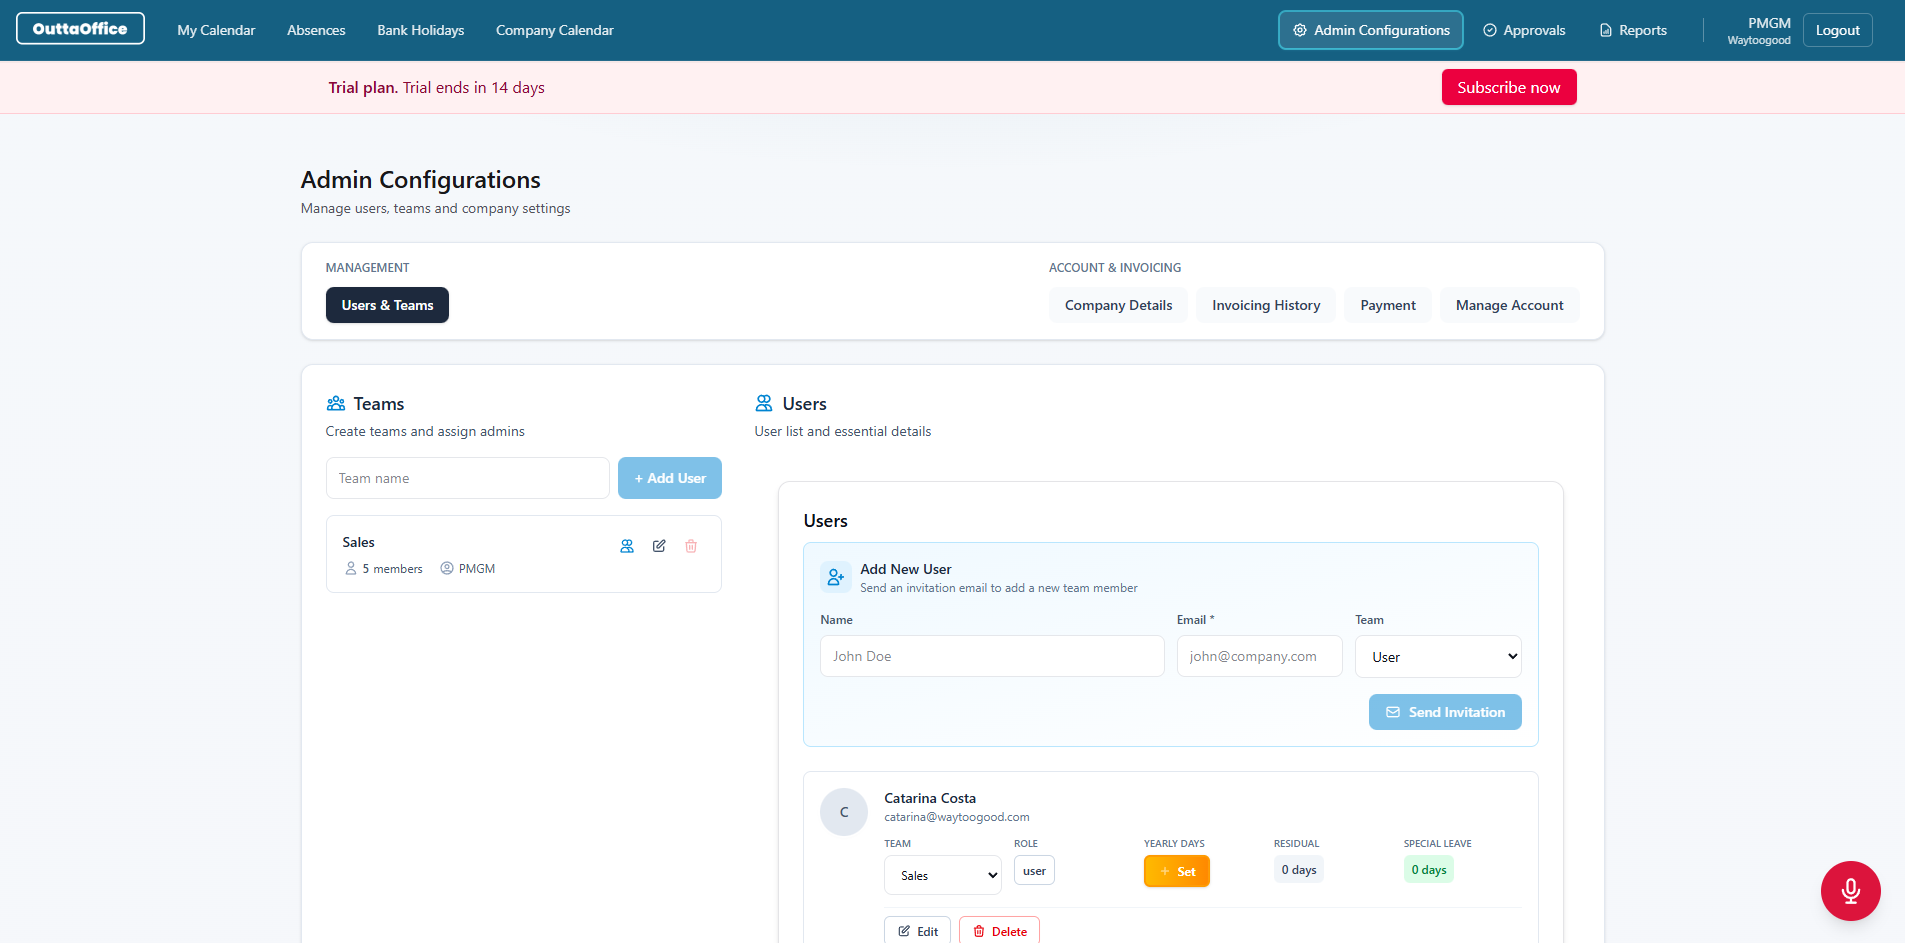This screenshot has width=1905, height=943.
Task: Delete Catarina Costa's user entry
Action: click(x=999, y=930)
